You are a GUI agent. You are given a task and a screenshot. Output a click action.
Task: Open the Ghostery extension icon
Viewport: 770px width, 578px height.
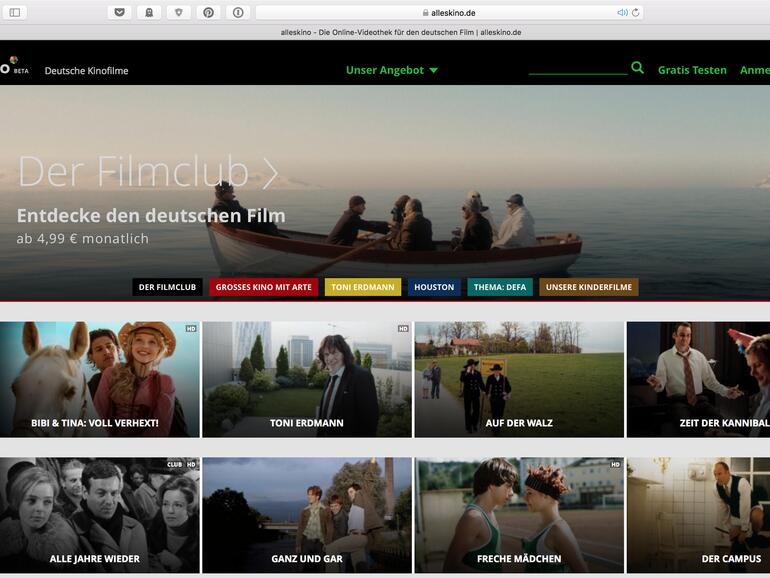tap(149, 12)
